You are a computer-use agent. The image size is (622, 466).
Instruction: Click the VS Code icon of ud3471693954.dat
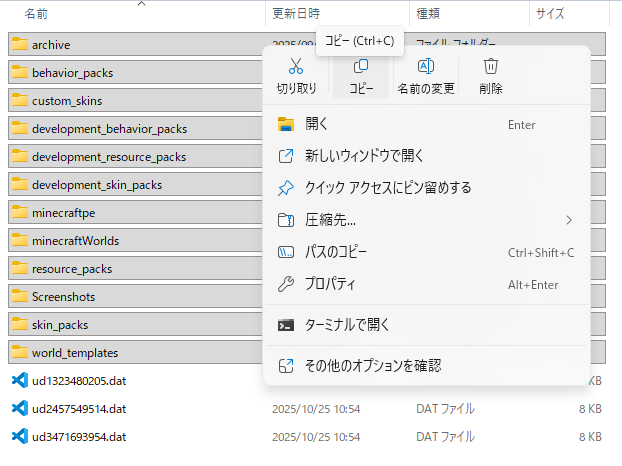pos(18,437)
